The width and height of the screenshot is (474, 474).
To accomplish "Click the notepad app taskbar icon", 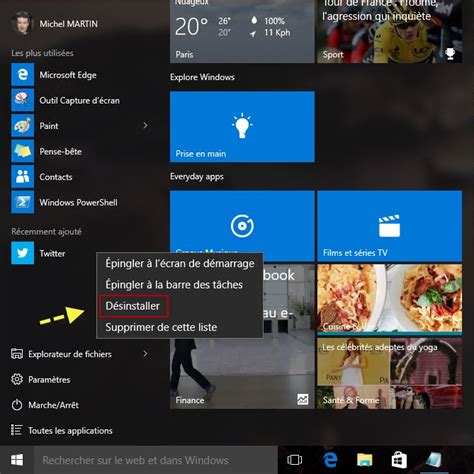I will (x=434, y=460).
